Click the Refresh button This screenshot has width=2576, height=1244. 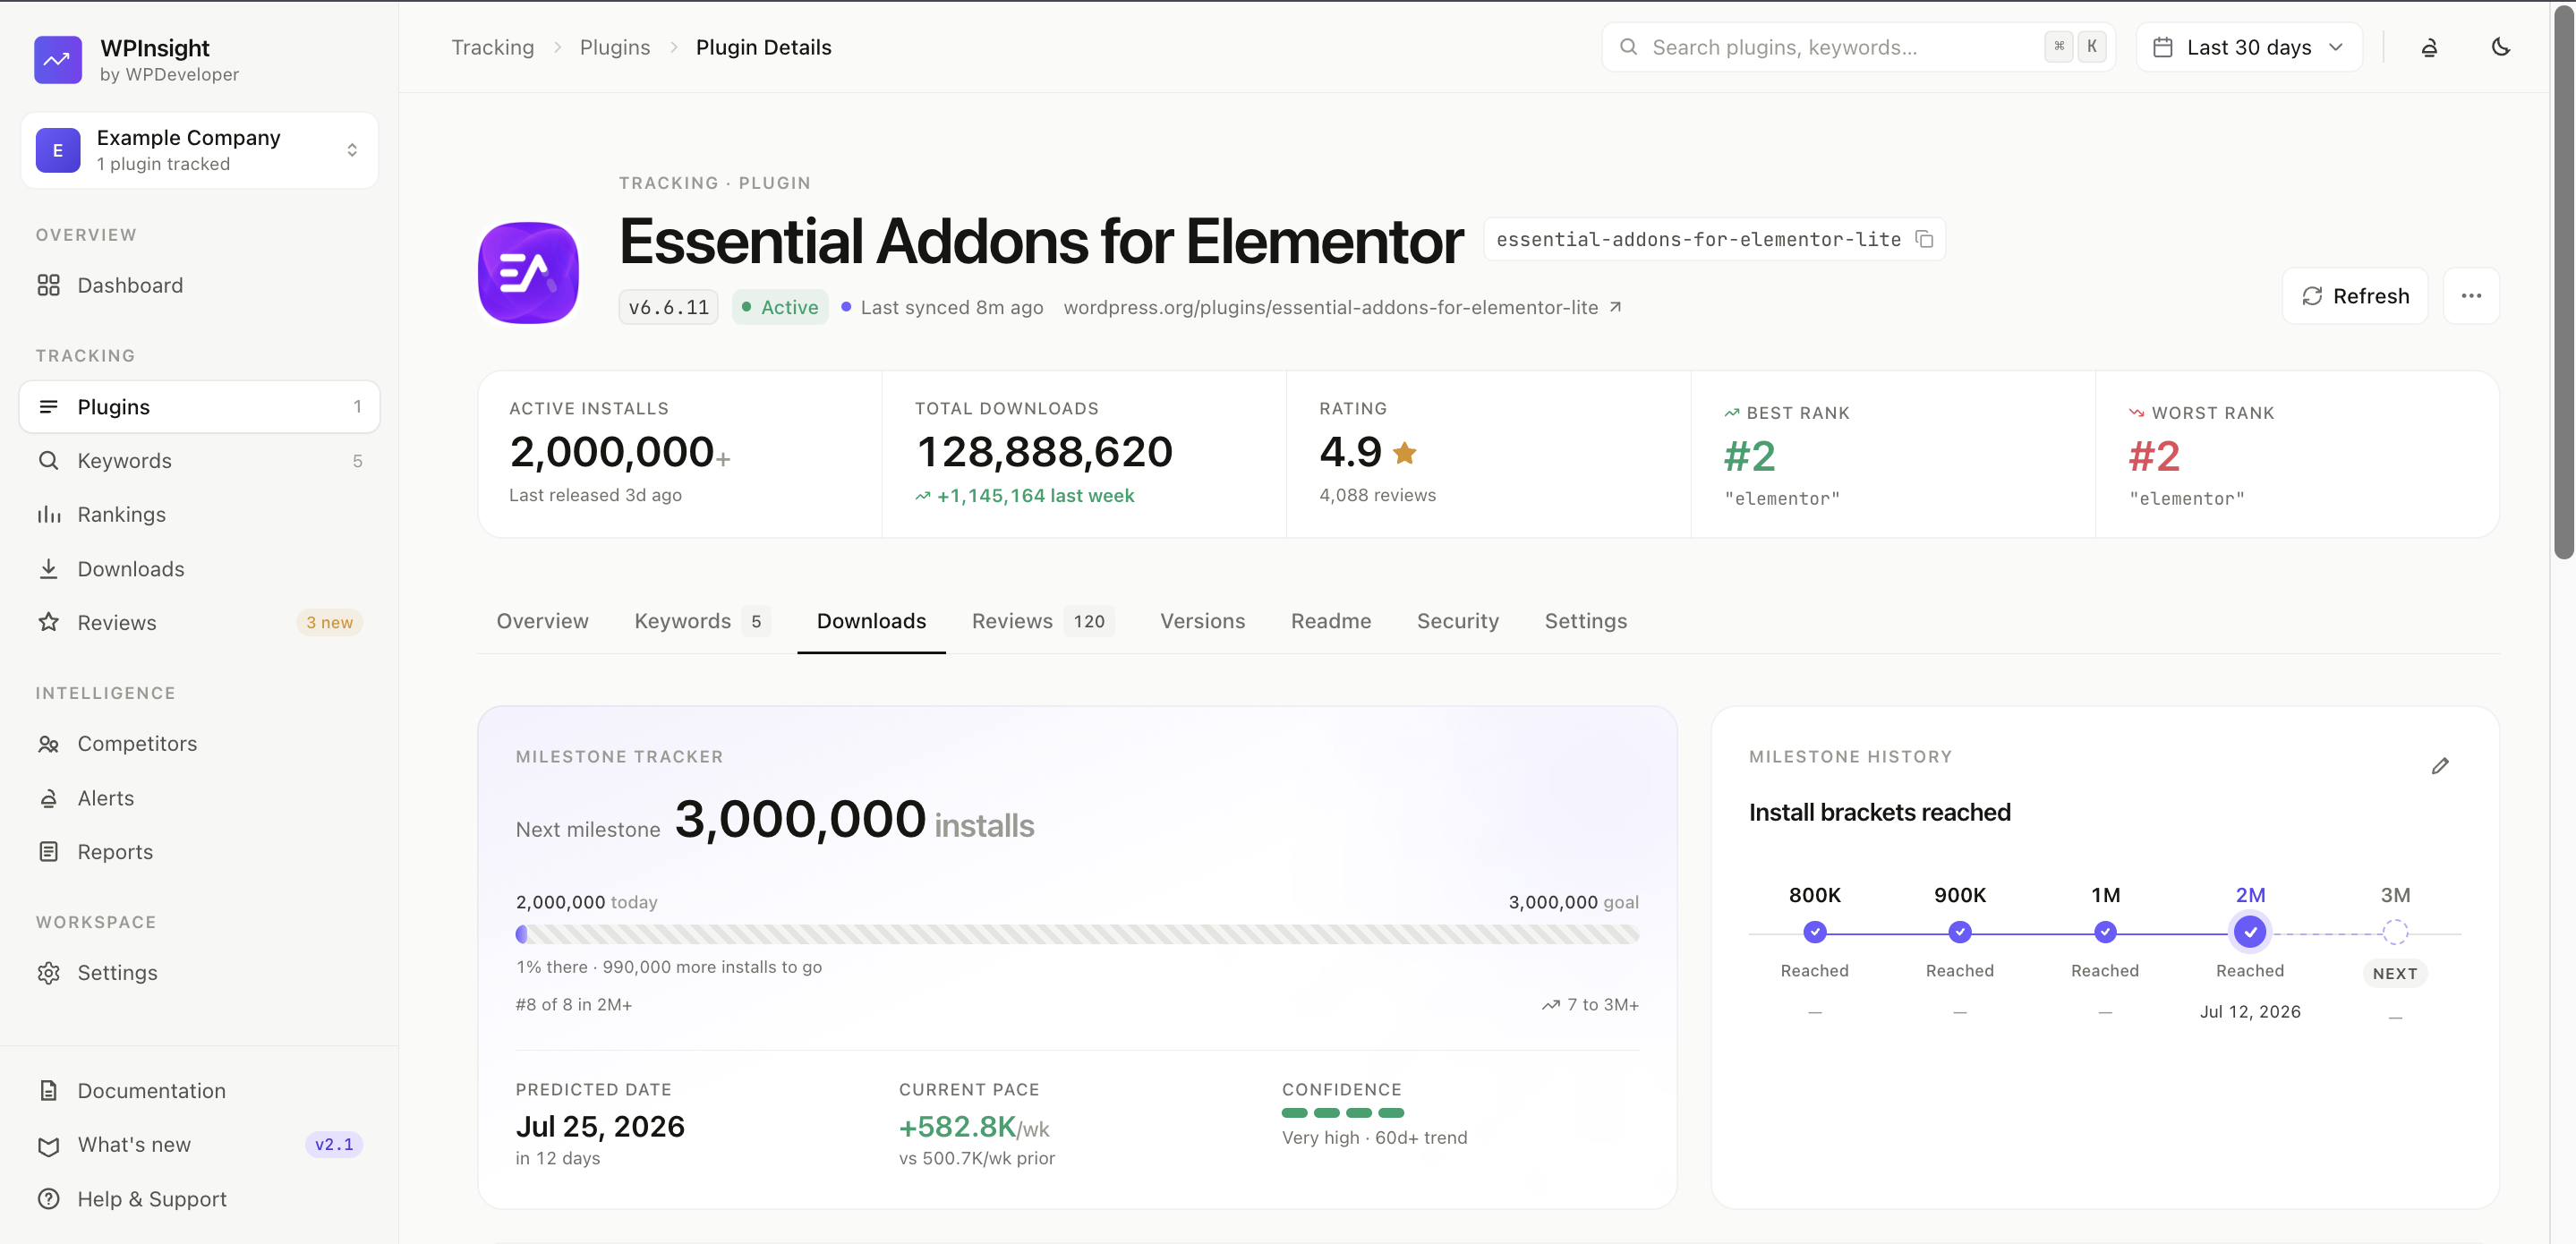(x=2354, y=296)
